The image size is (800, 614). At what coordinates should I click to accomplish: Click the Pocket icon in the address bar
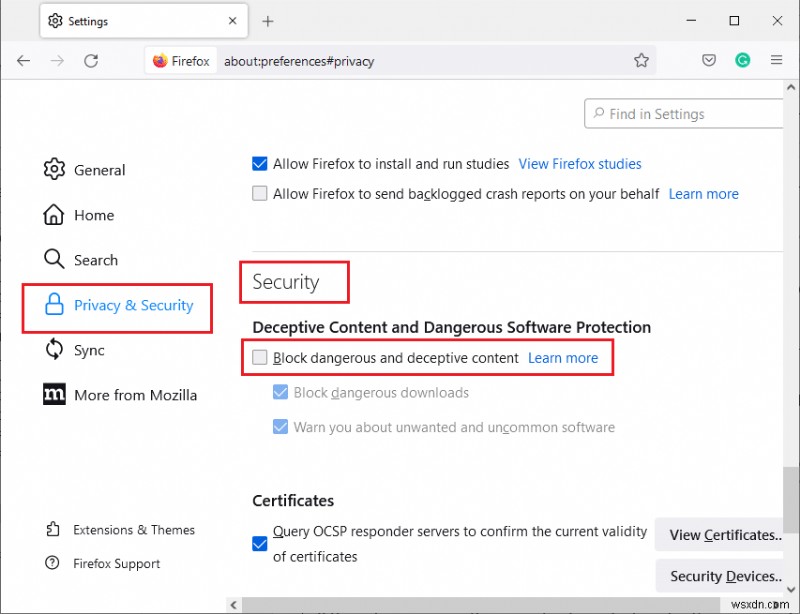click(x=709, y=60)
